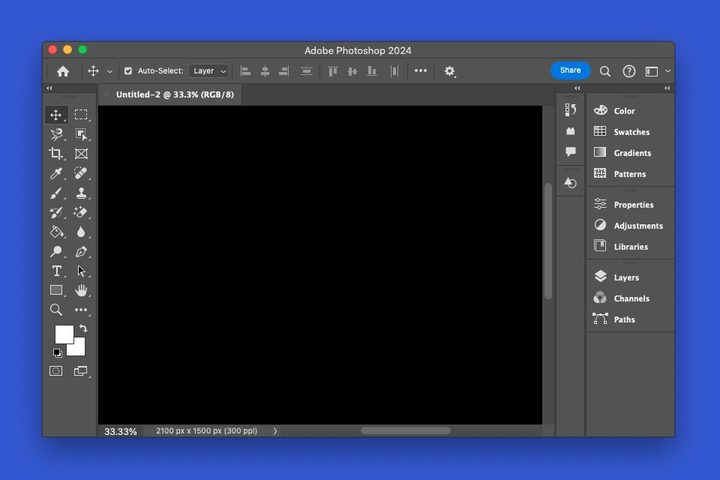Select the Untitled-2 document tab
This screenshot has height=480, width=720.
click(174, 95)
